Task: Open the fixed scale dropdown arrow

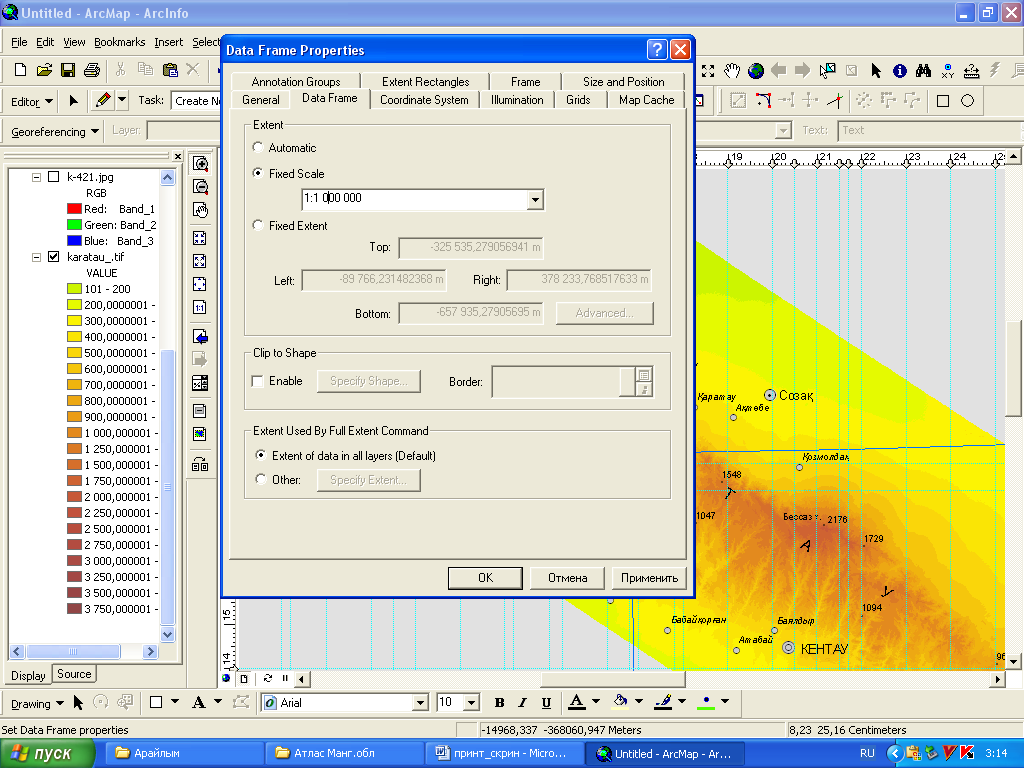Action: 535,199
